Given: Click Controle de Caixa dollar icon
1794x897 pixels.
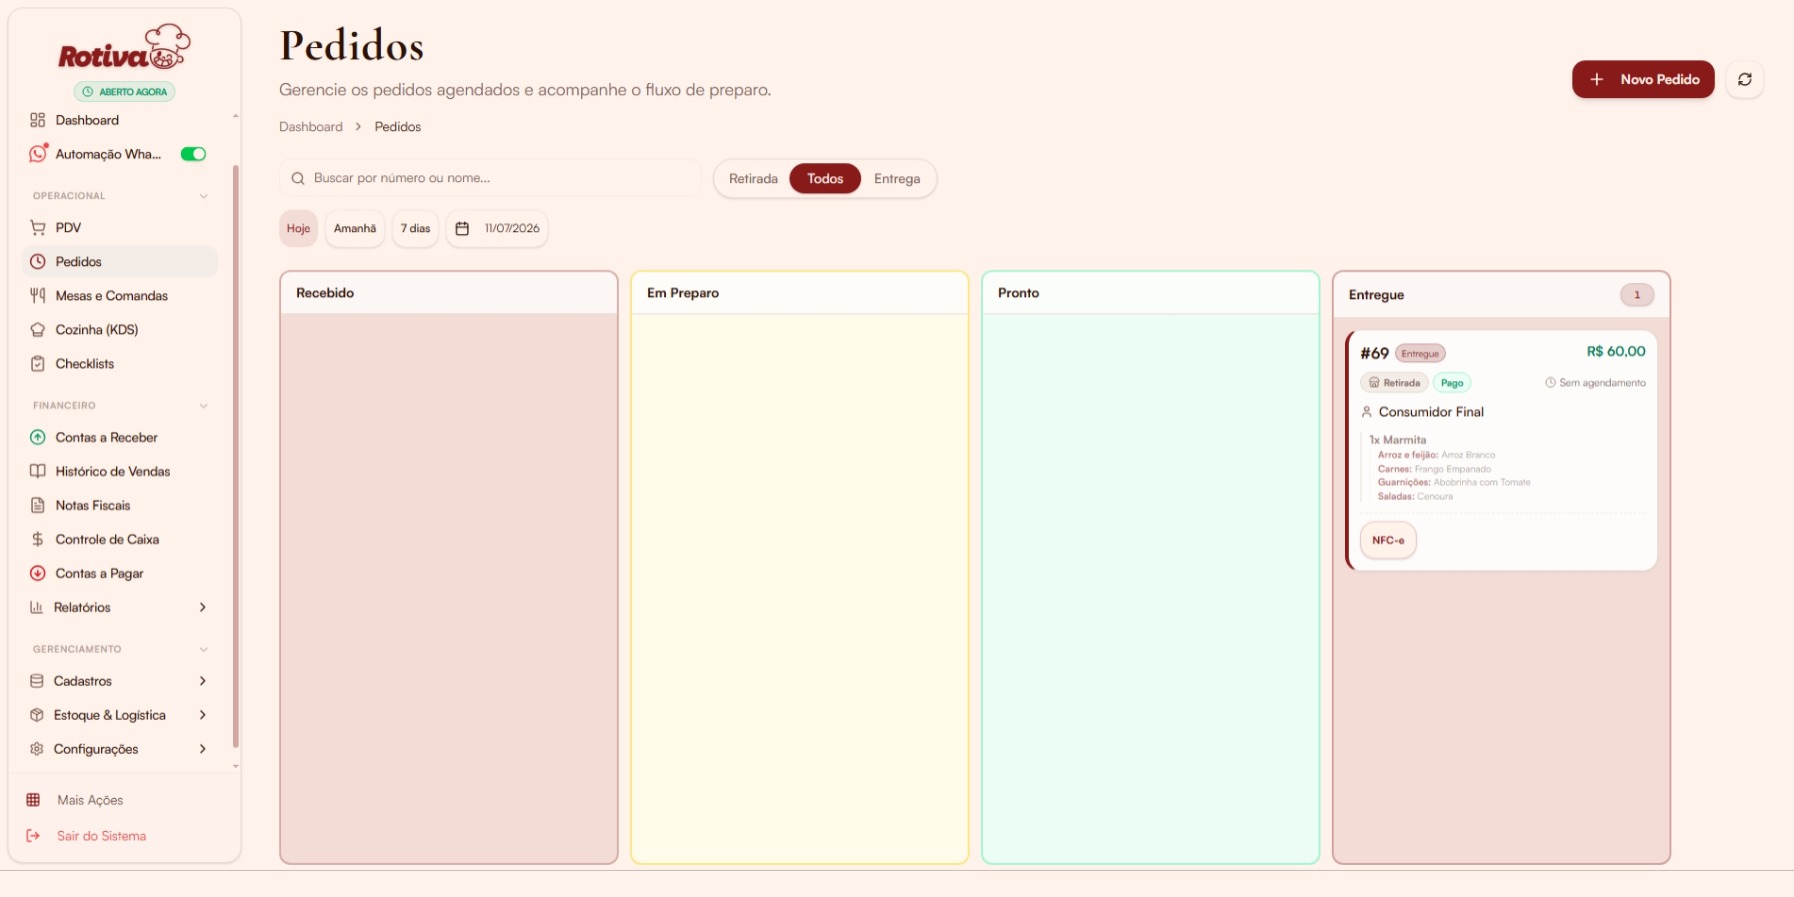Looking at the screenshot, I should tap(38, 540).
